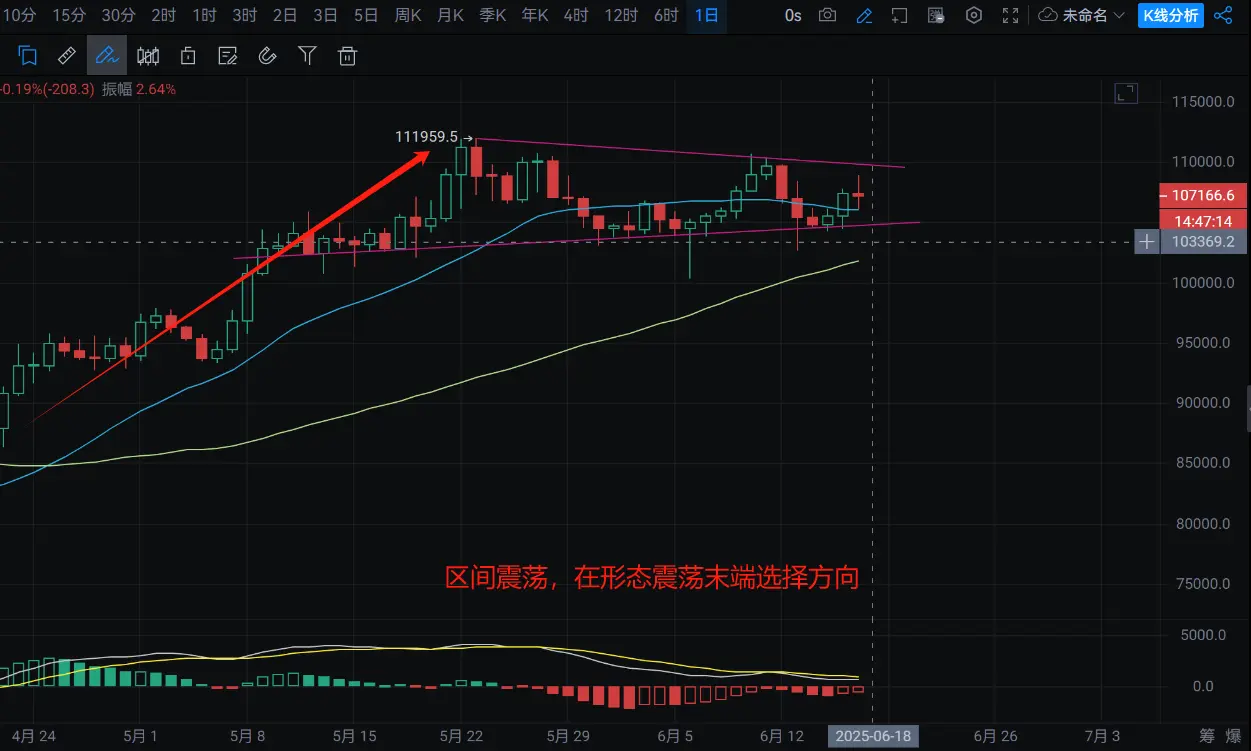
Task: Open chart settings hexagon icon
Action: [x=974, y=15]
